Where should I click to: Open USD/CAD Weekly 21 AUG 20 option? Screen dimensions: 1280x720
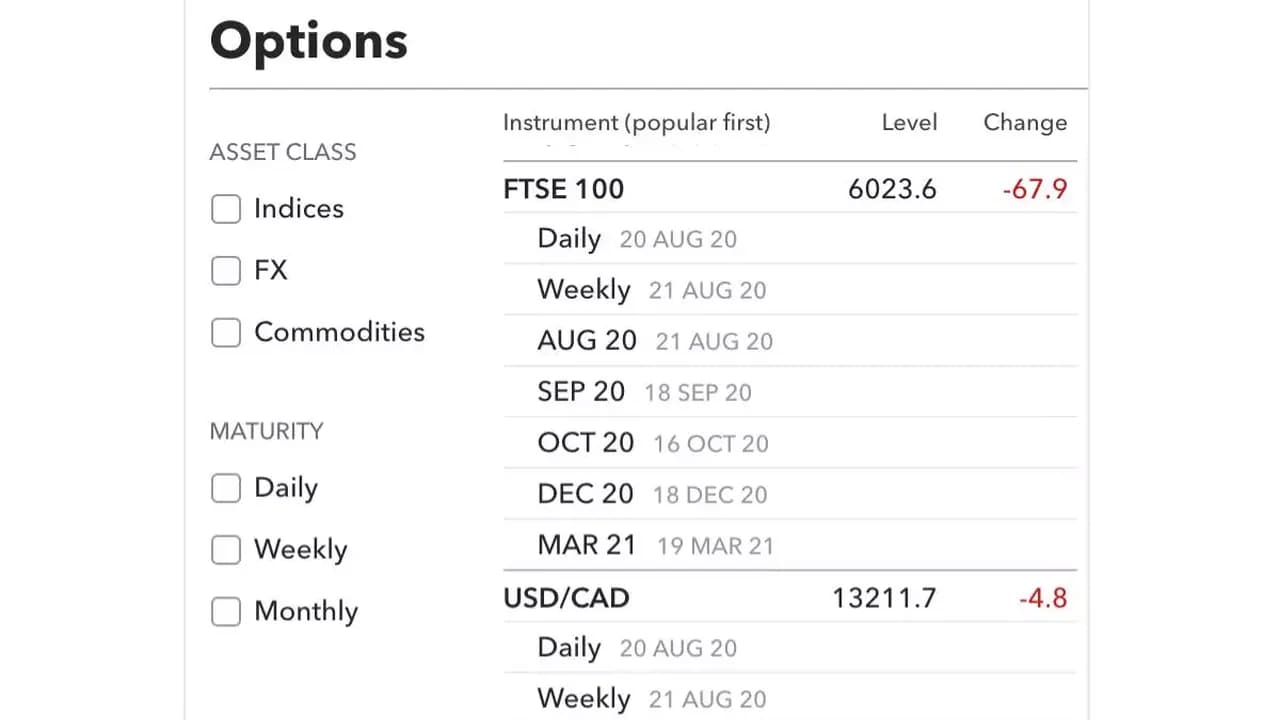(790, 698)
